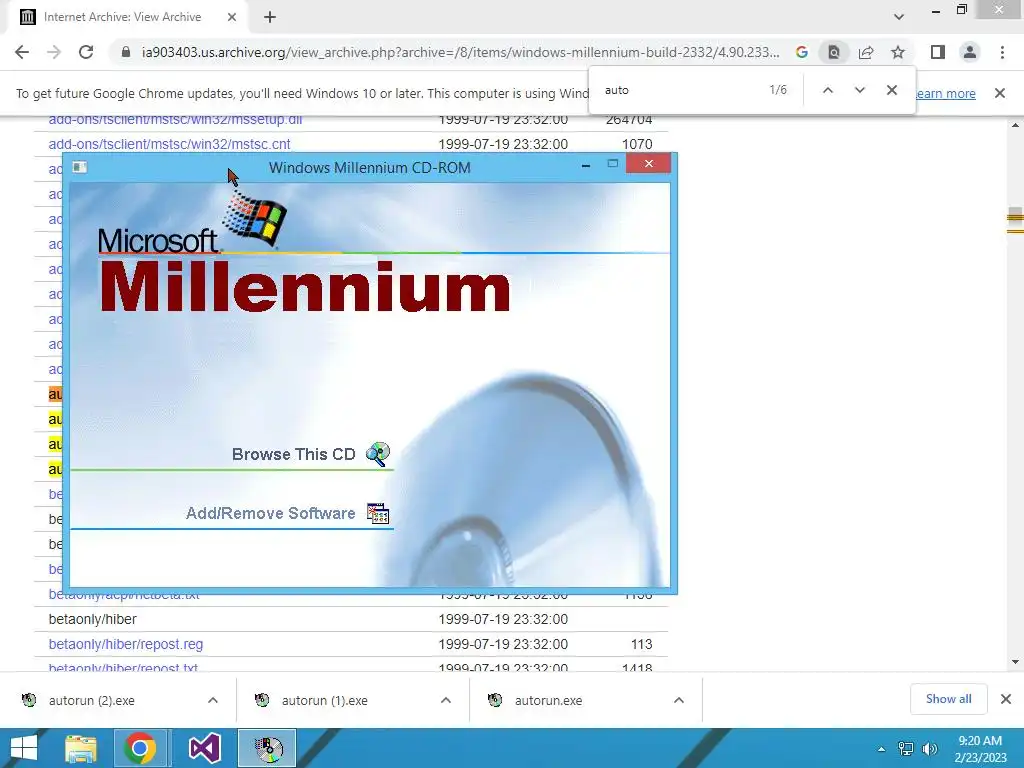Image resolution: width=1024 pixels, height=768 pixels.
Task: Click the browser forward arrow
Action: point(54,52)
